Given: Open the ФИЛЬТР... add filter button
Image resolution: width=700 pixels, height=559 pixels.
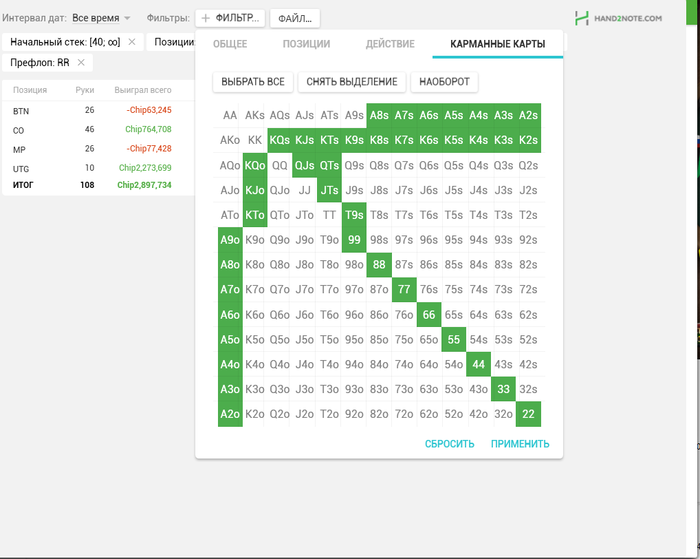Looking at the screenshot, I should tap(230, 18).
